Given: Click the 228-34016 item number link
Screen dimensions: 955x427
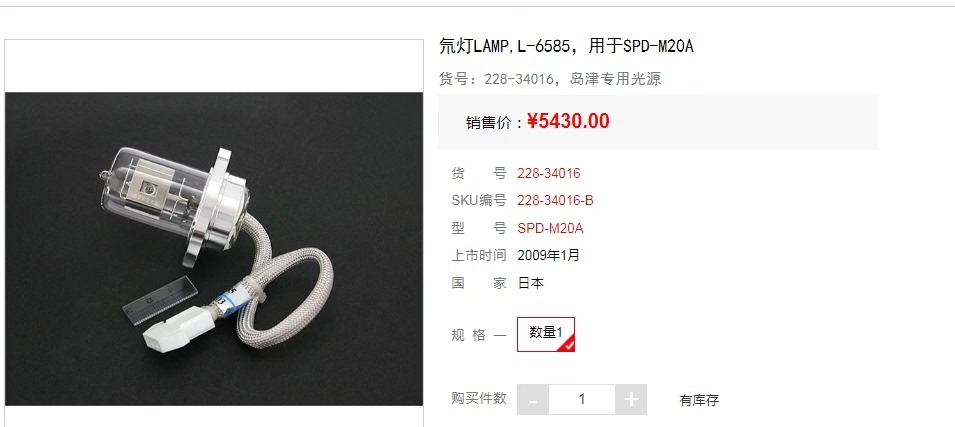Looking at the screenshot, I should 549,174.
